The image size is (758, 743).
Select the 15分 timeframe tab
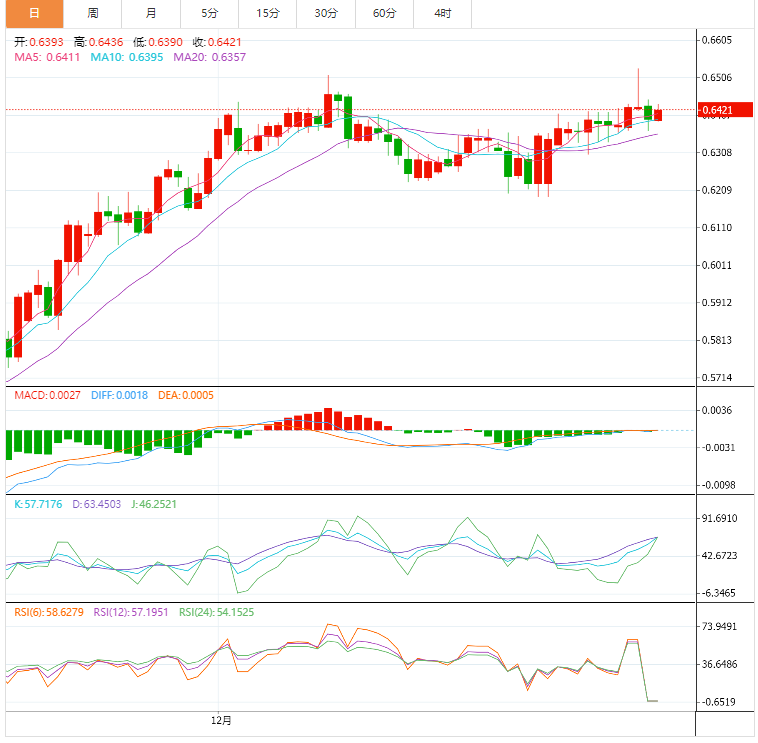click(x=267, y=13)
